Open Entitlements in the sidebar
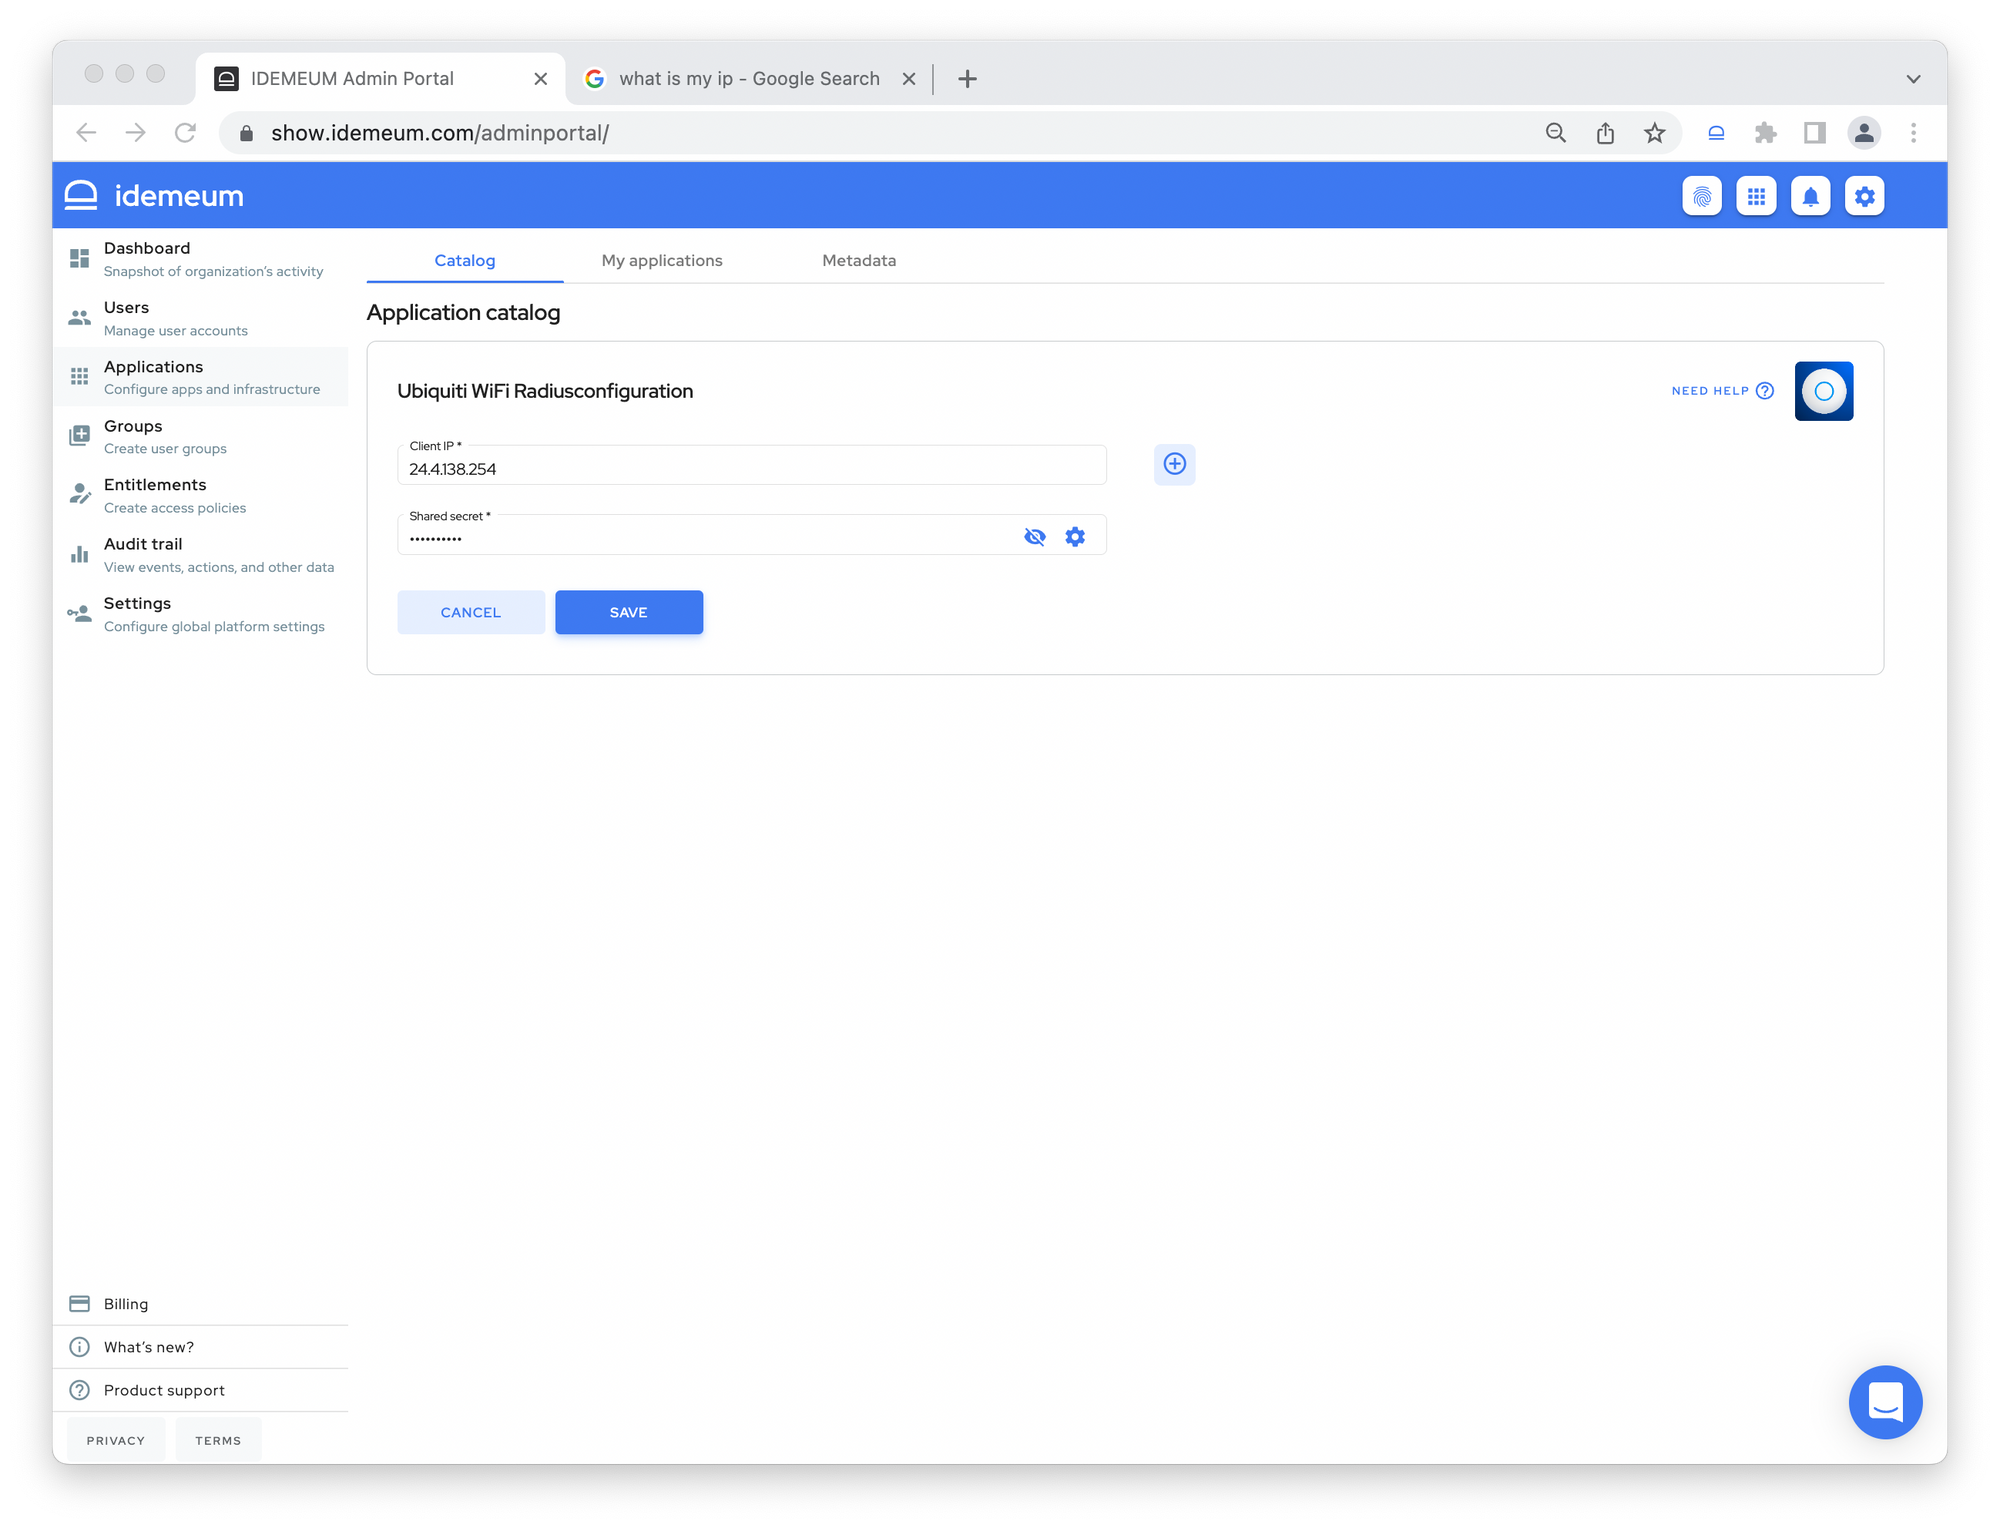Viewport: 2000px width, 1529px height. click(200, 495)
